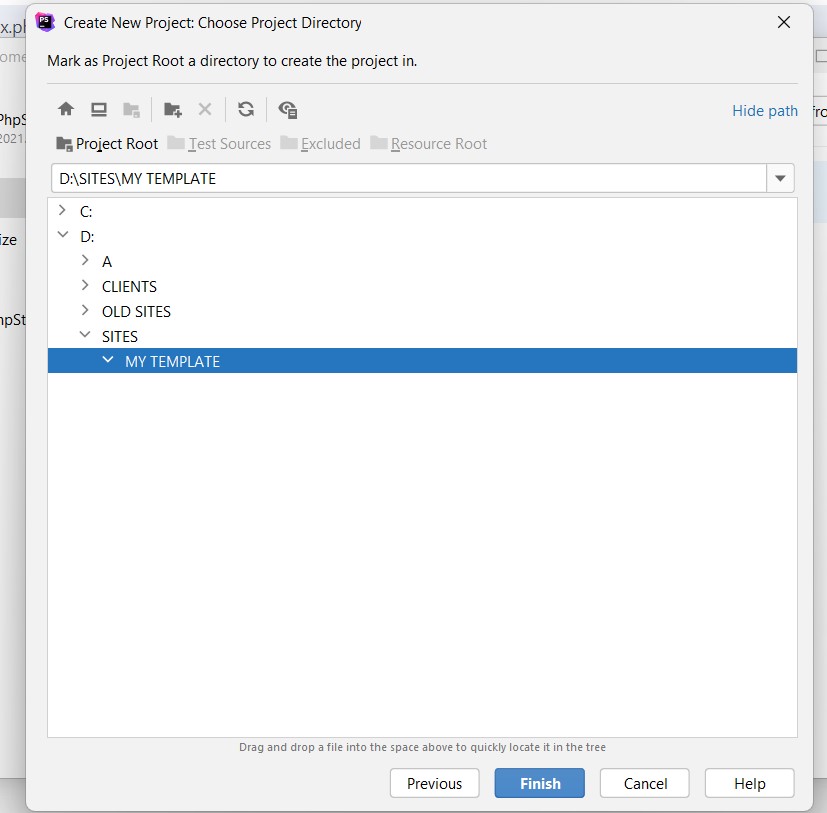Screen dimensions: 827x813
Task: Create a new folder via toolbar icon
Action: click(173, 110)
